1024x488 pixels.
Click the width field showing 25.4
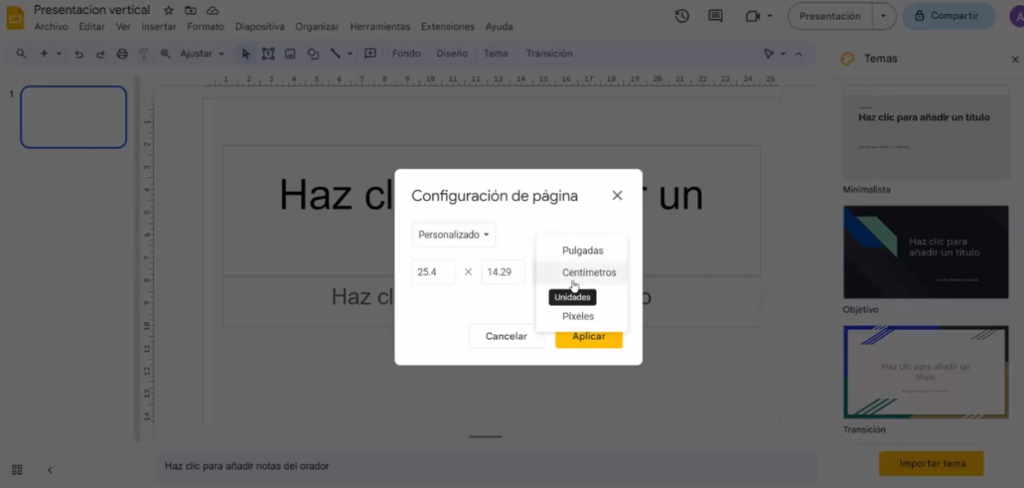433,272
